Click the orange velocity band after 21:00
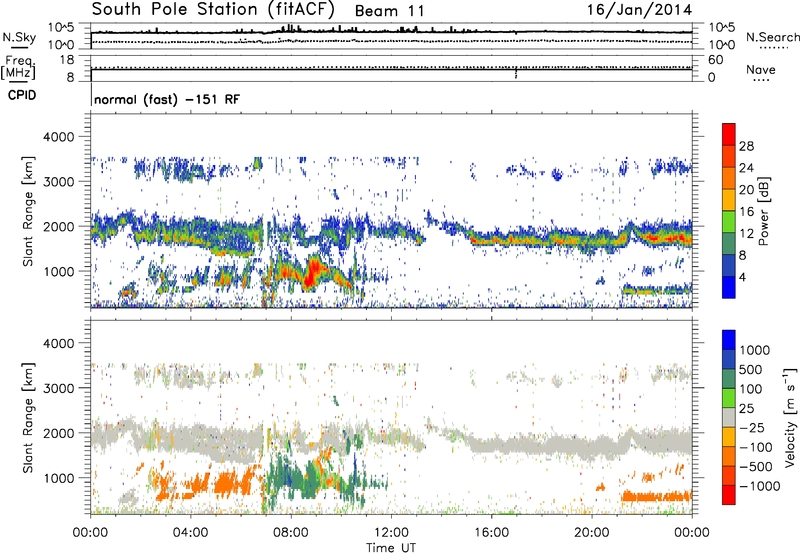The image size is (800, 554). (x=657, y=496)
